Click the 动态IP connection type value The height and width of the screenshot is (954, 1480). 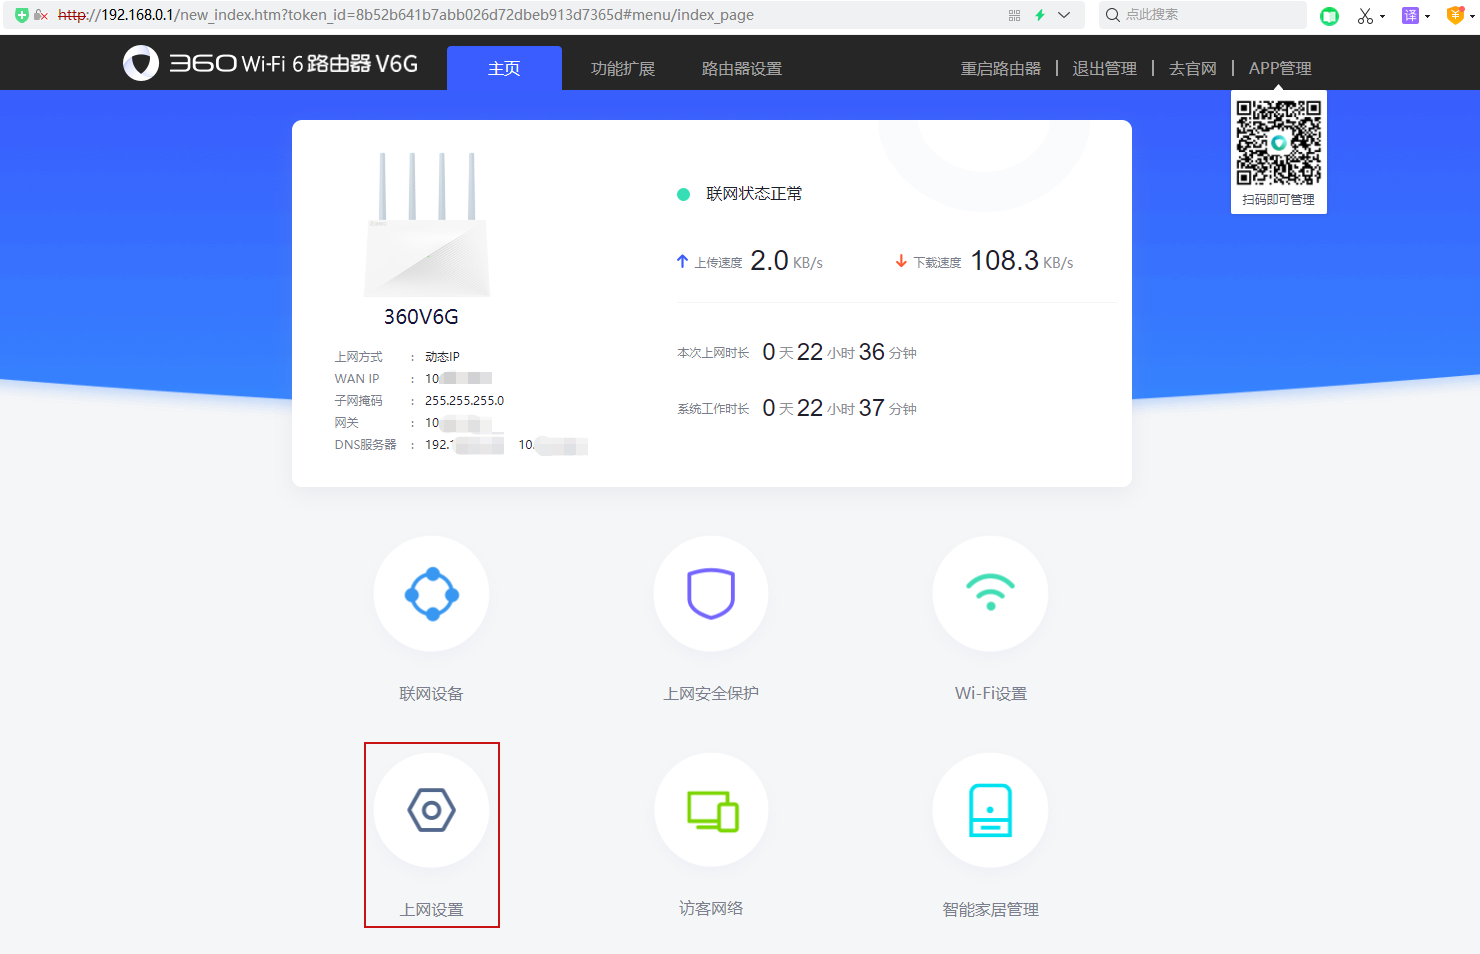(x=442, y=357)
